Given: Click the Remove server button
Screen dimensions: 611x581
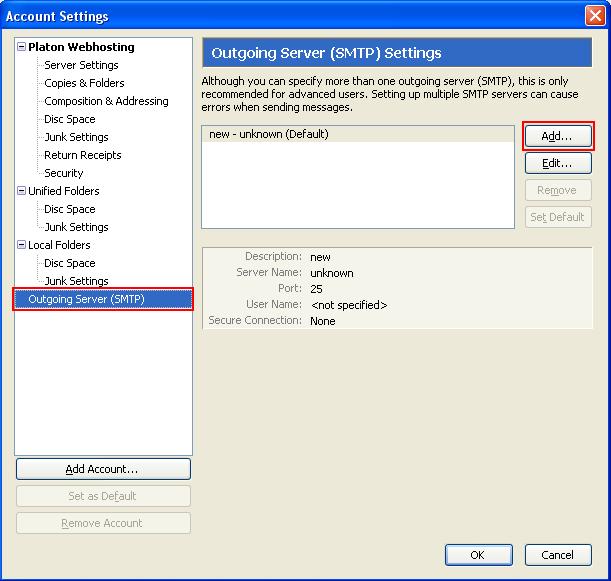Looking at the screenshot, I should pos(558,190).
